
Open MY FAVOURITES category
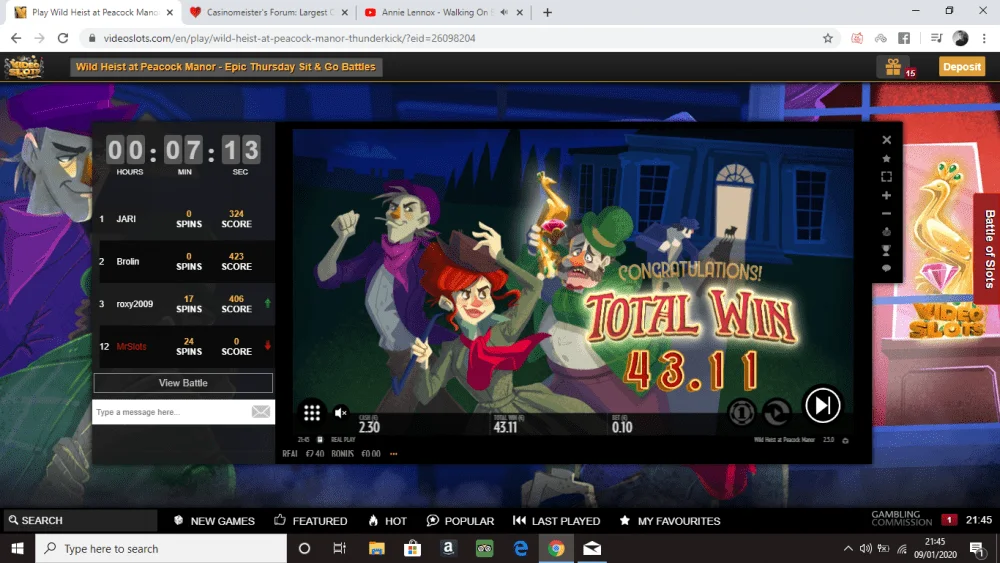click(x=670, y=520)
